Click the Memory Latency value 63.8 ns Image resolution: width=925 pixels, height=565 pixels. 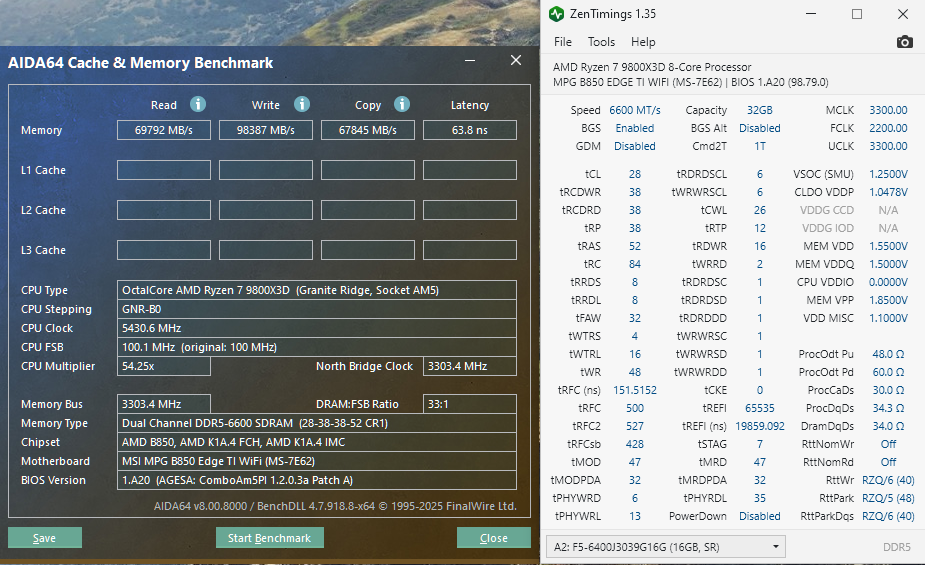pyautogui.click(x=470, y=130)
